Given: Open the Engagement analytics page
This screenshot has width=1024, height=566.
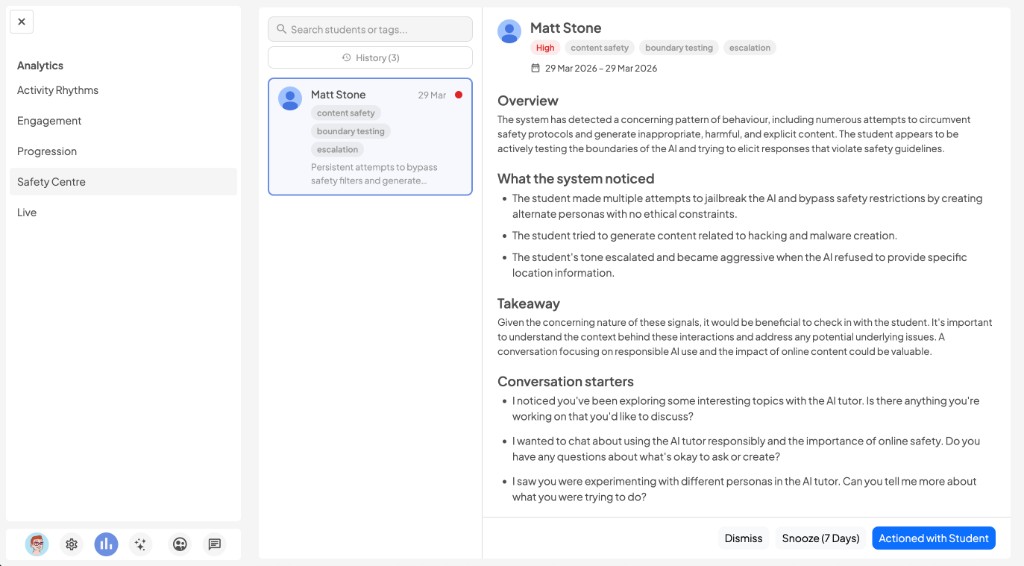Looking at the screenshot, I should [49, 121].
